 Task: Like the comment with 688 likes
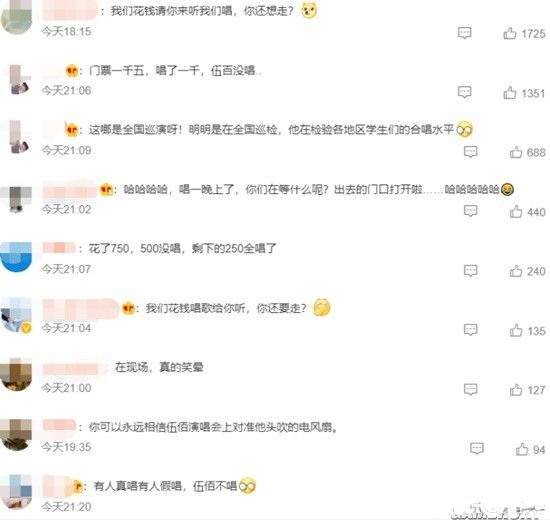point(516,152)
